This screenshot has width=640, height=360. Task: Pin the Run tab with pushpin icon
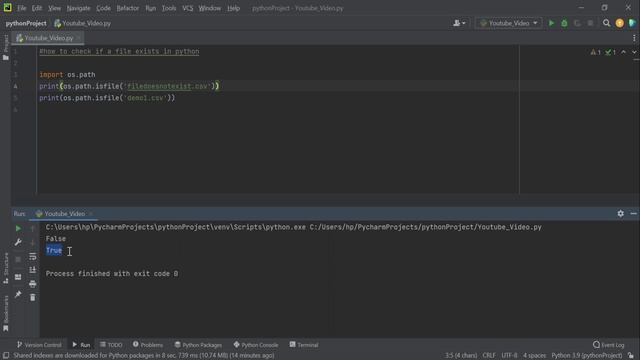tap(18, 294)
